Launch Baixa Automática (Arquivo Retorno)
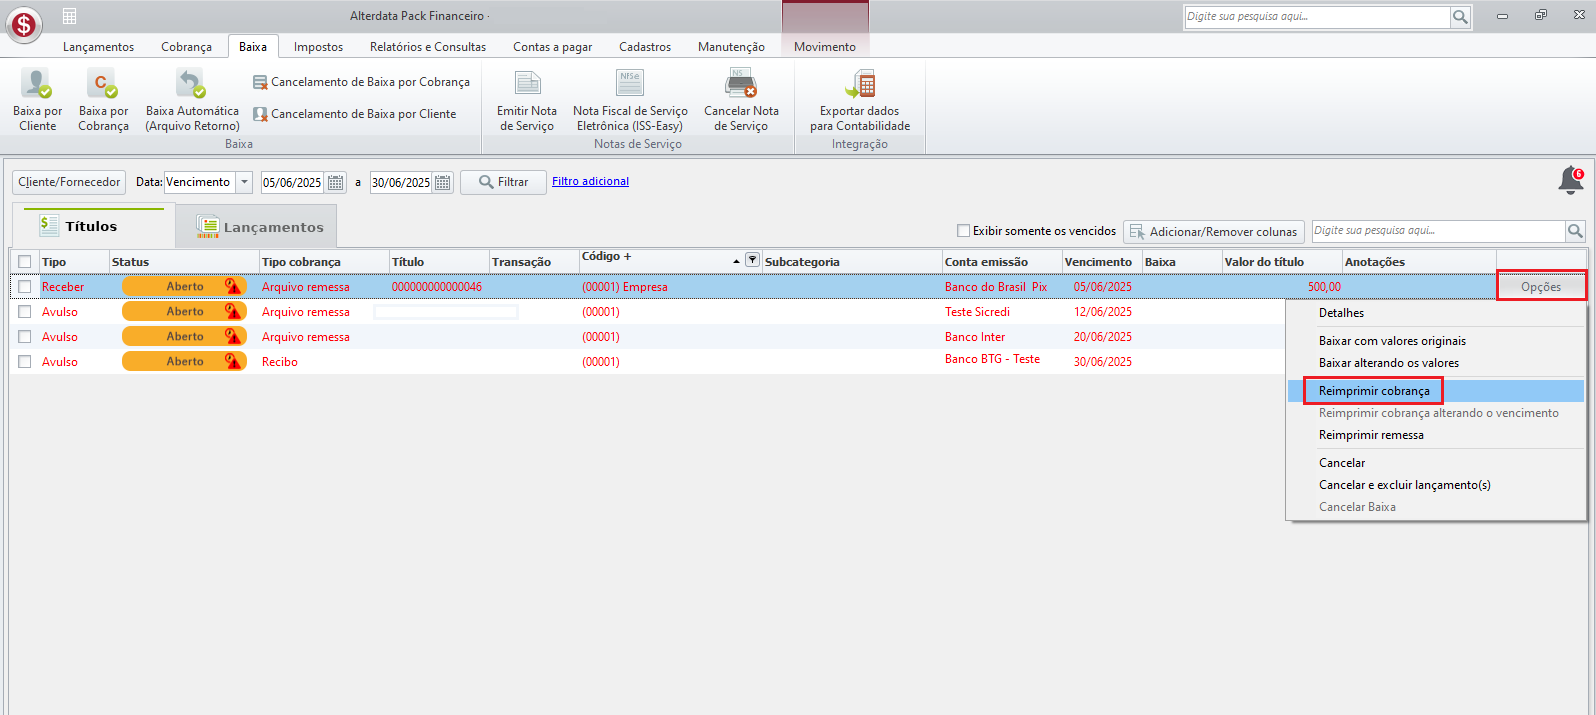This screenshot has height=715, width=1596. (x=192, y=85)
